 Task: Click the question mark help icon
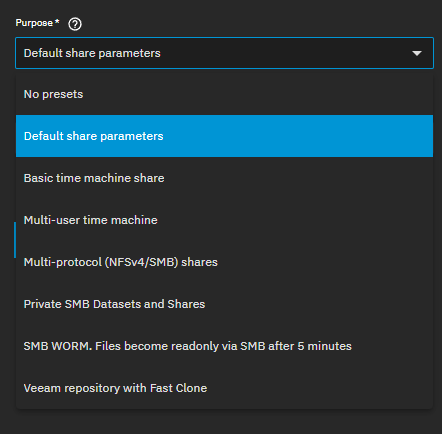click(x=75, y=24)
